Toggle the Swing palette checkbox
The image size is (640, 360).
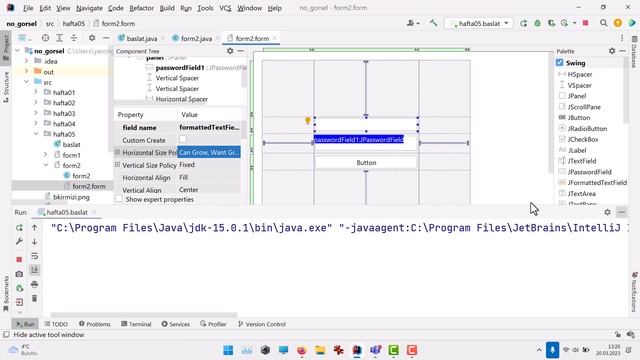560,62
